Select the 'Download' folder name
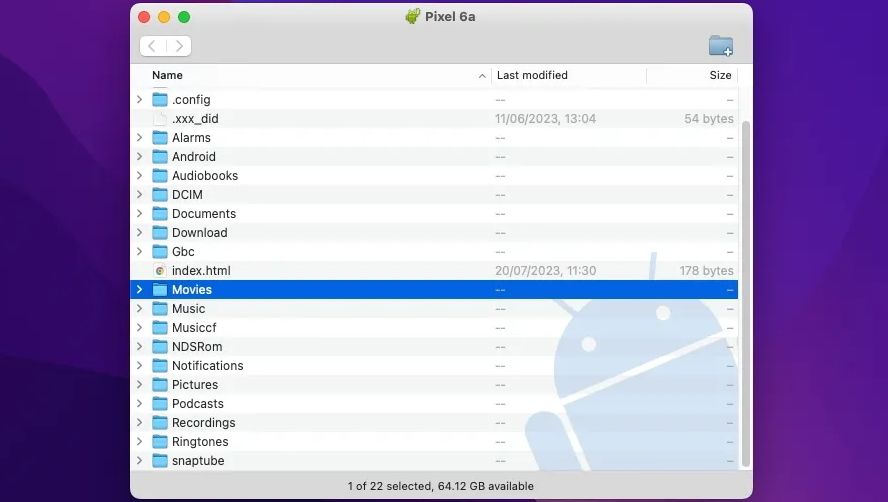 pyautogui.click(x=200, y=232)
